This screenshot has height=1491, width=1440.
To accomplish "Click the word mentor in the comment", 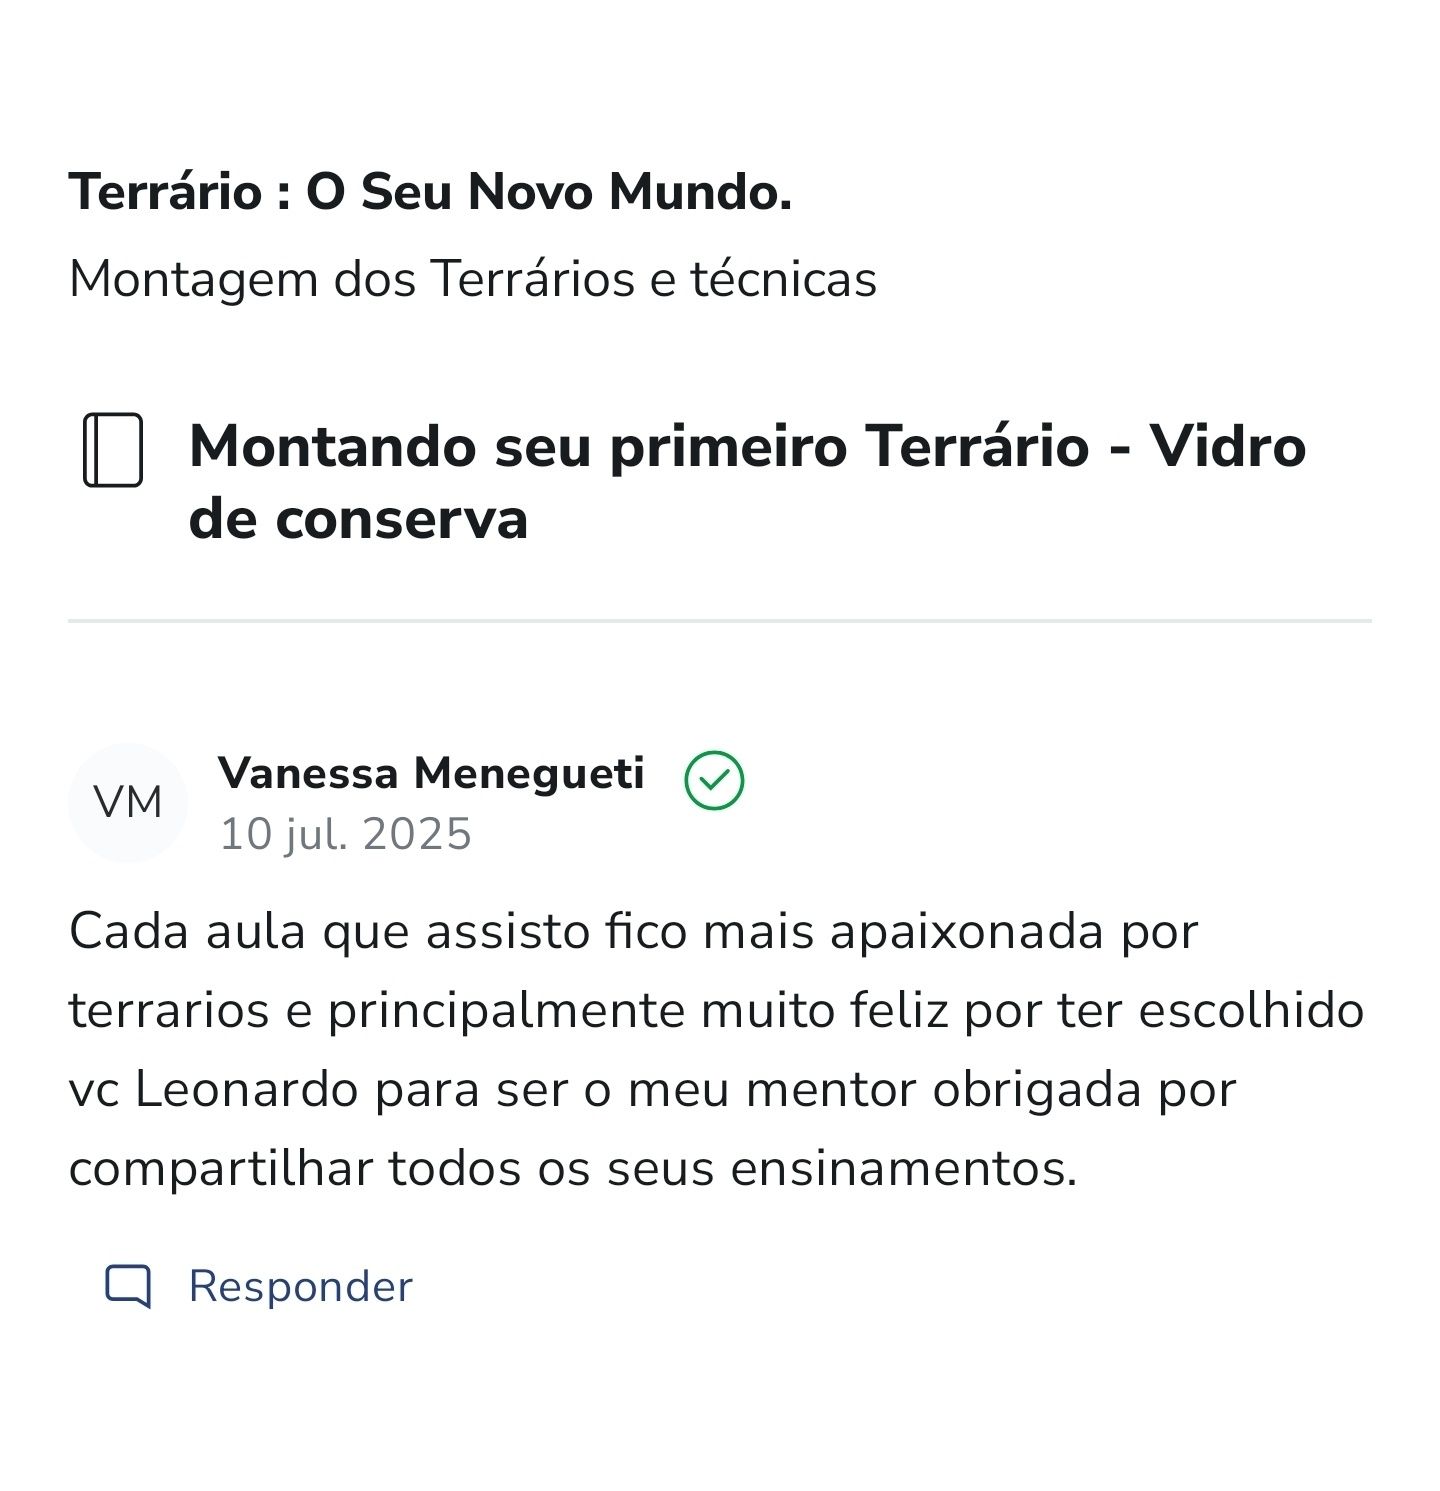I will [x=830, y=1089].
